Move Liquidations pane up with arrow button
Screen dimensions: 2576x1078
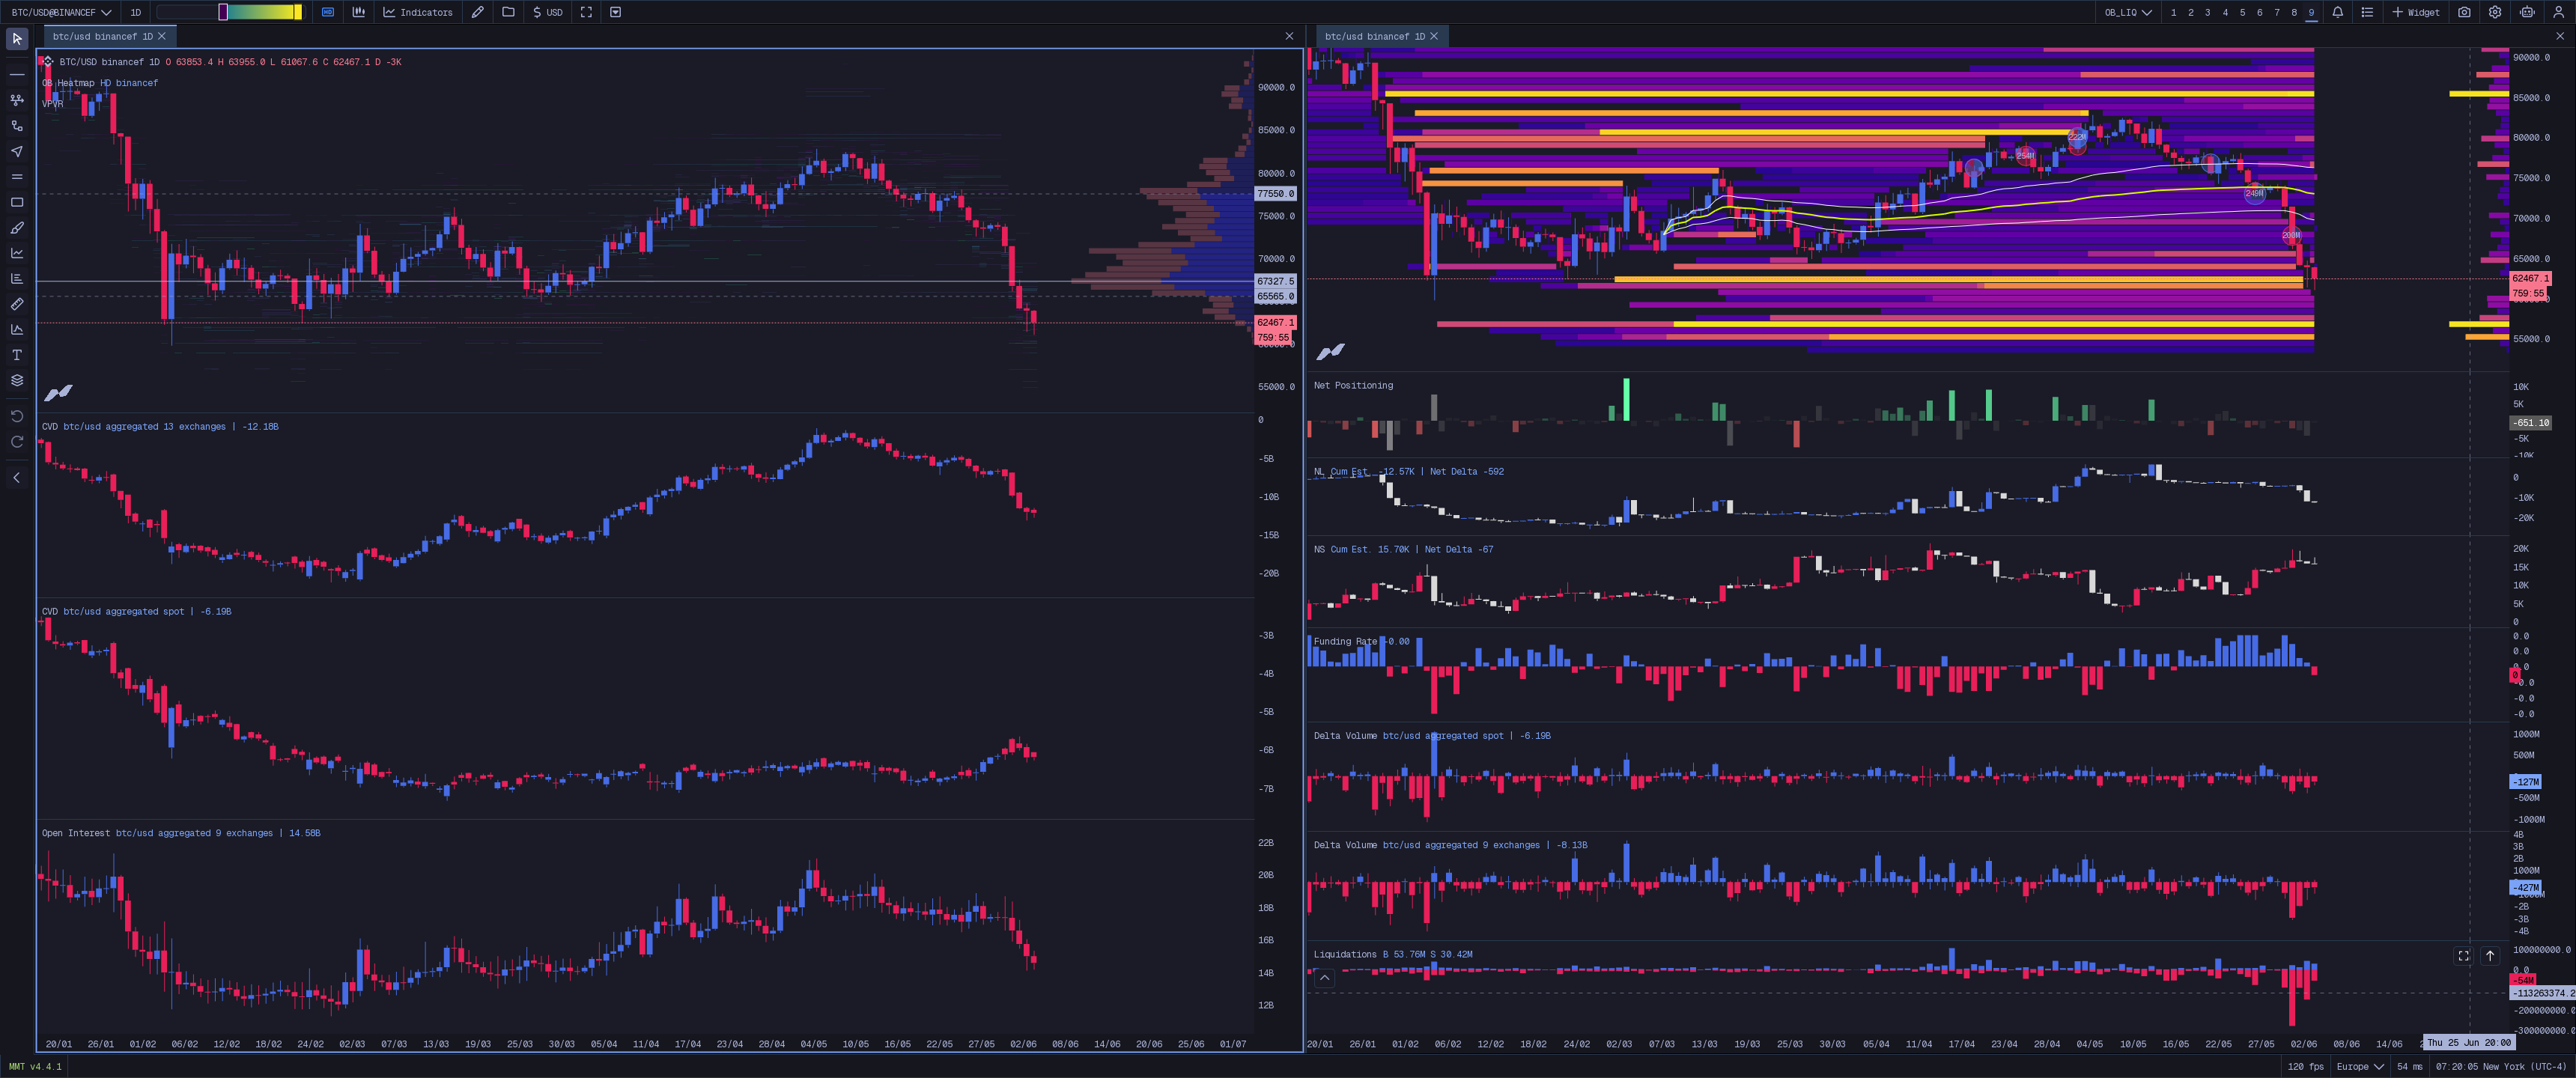2490,956
